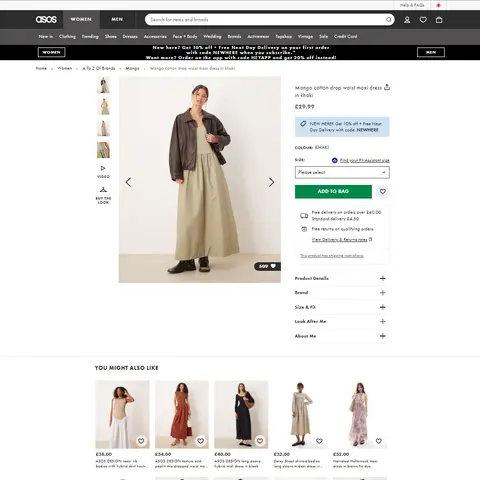
Task: Expand the Look After Me section
Action: click(342, 321)
